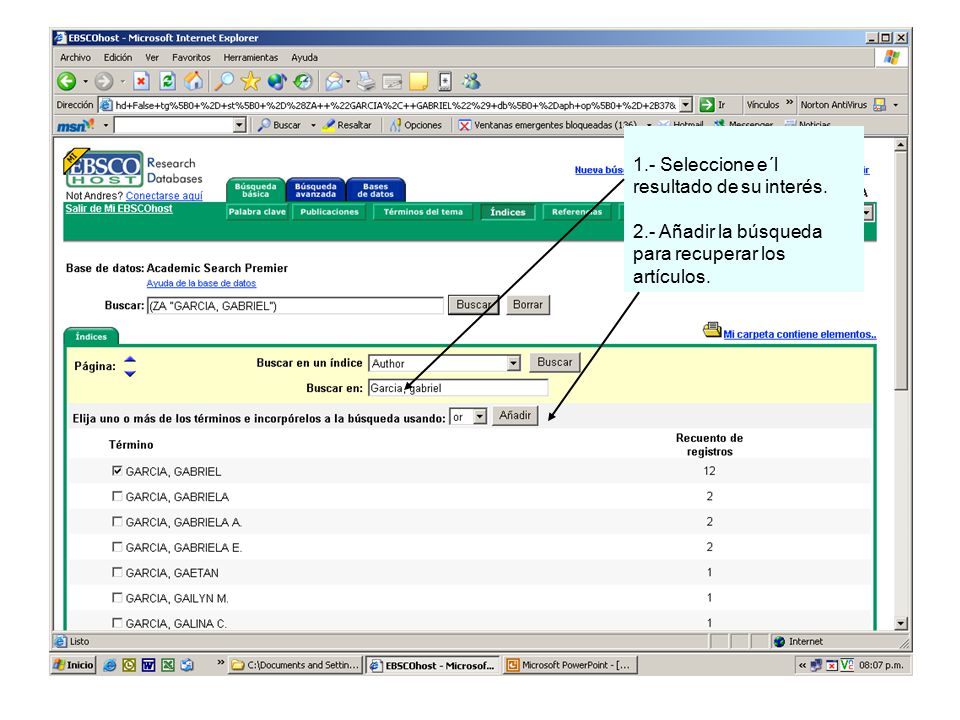Tick the GARCIA, GALINA C. checkbox
The image size is (960, 720).
coord(117,623)
